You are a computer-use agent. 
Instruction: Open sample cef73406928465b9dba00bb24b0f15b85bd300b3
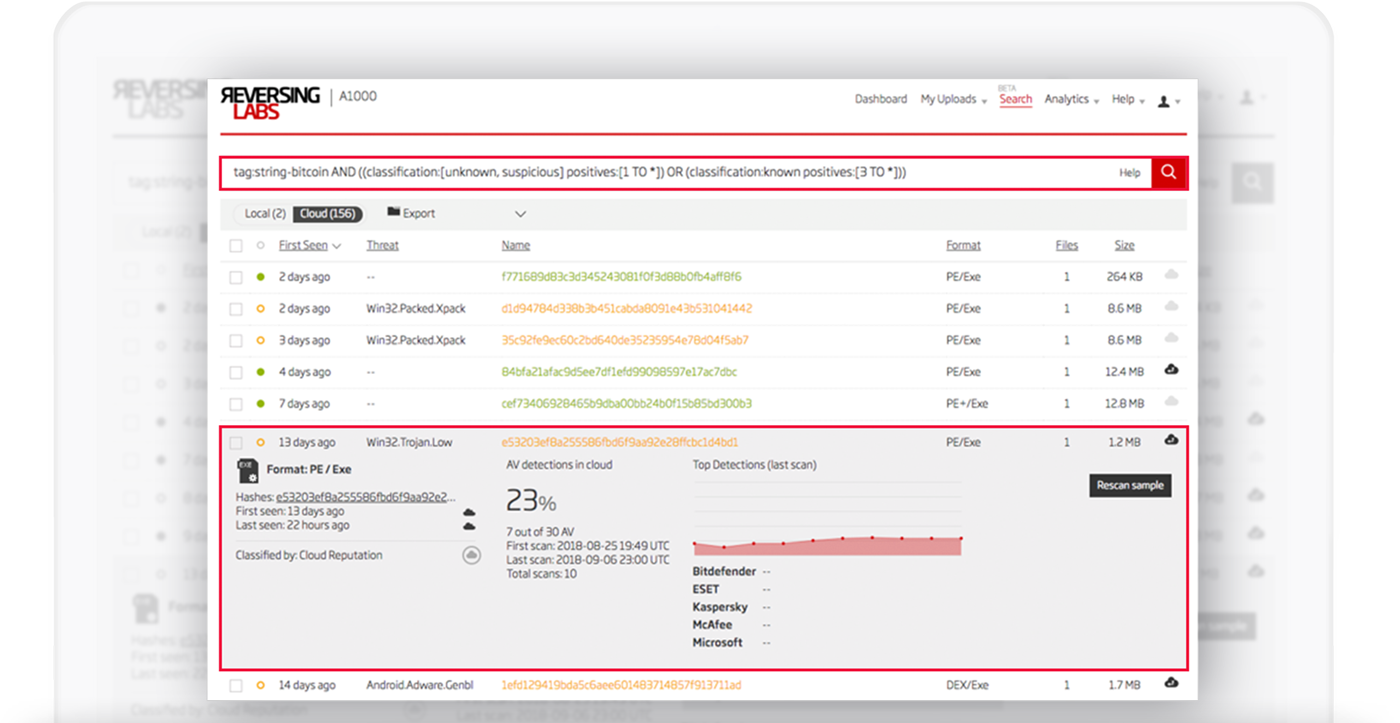(x=626, y=404)
